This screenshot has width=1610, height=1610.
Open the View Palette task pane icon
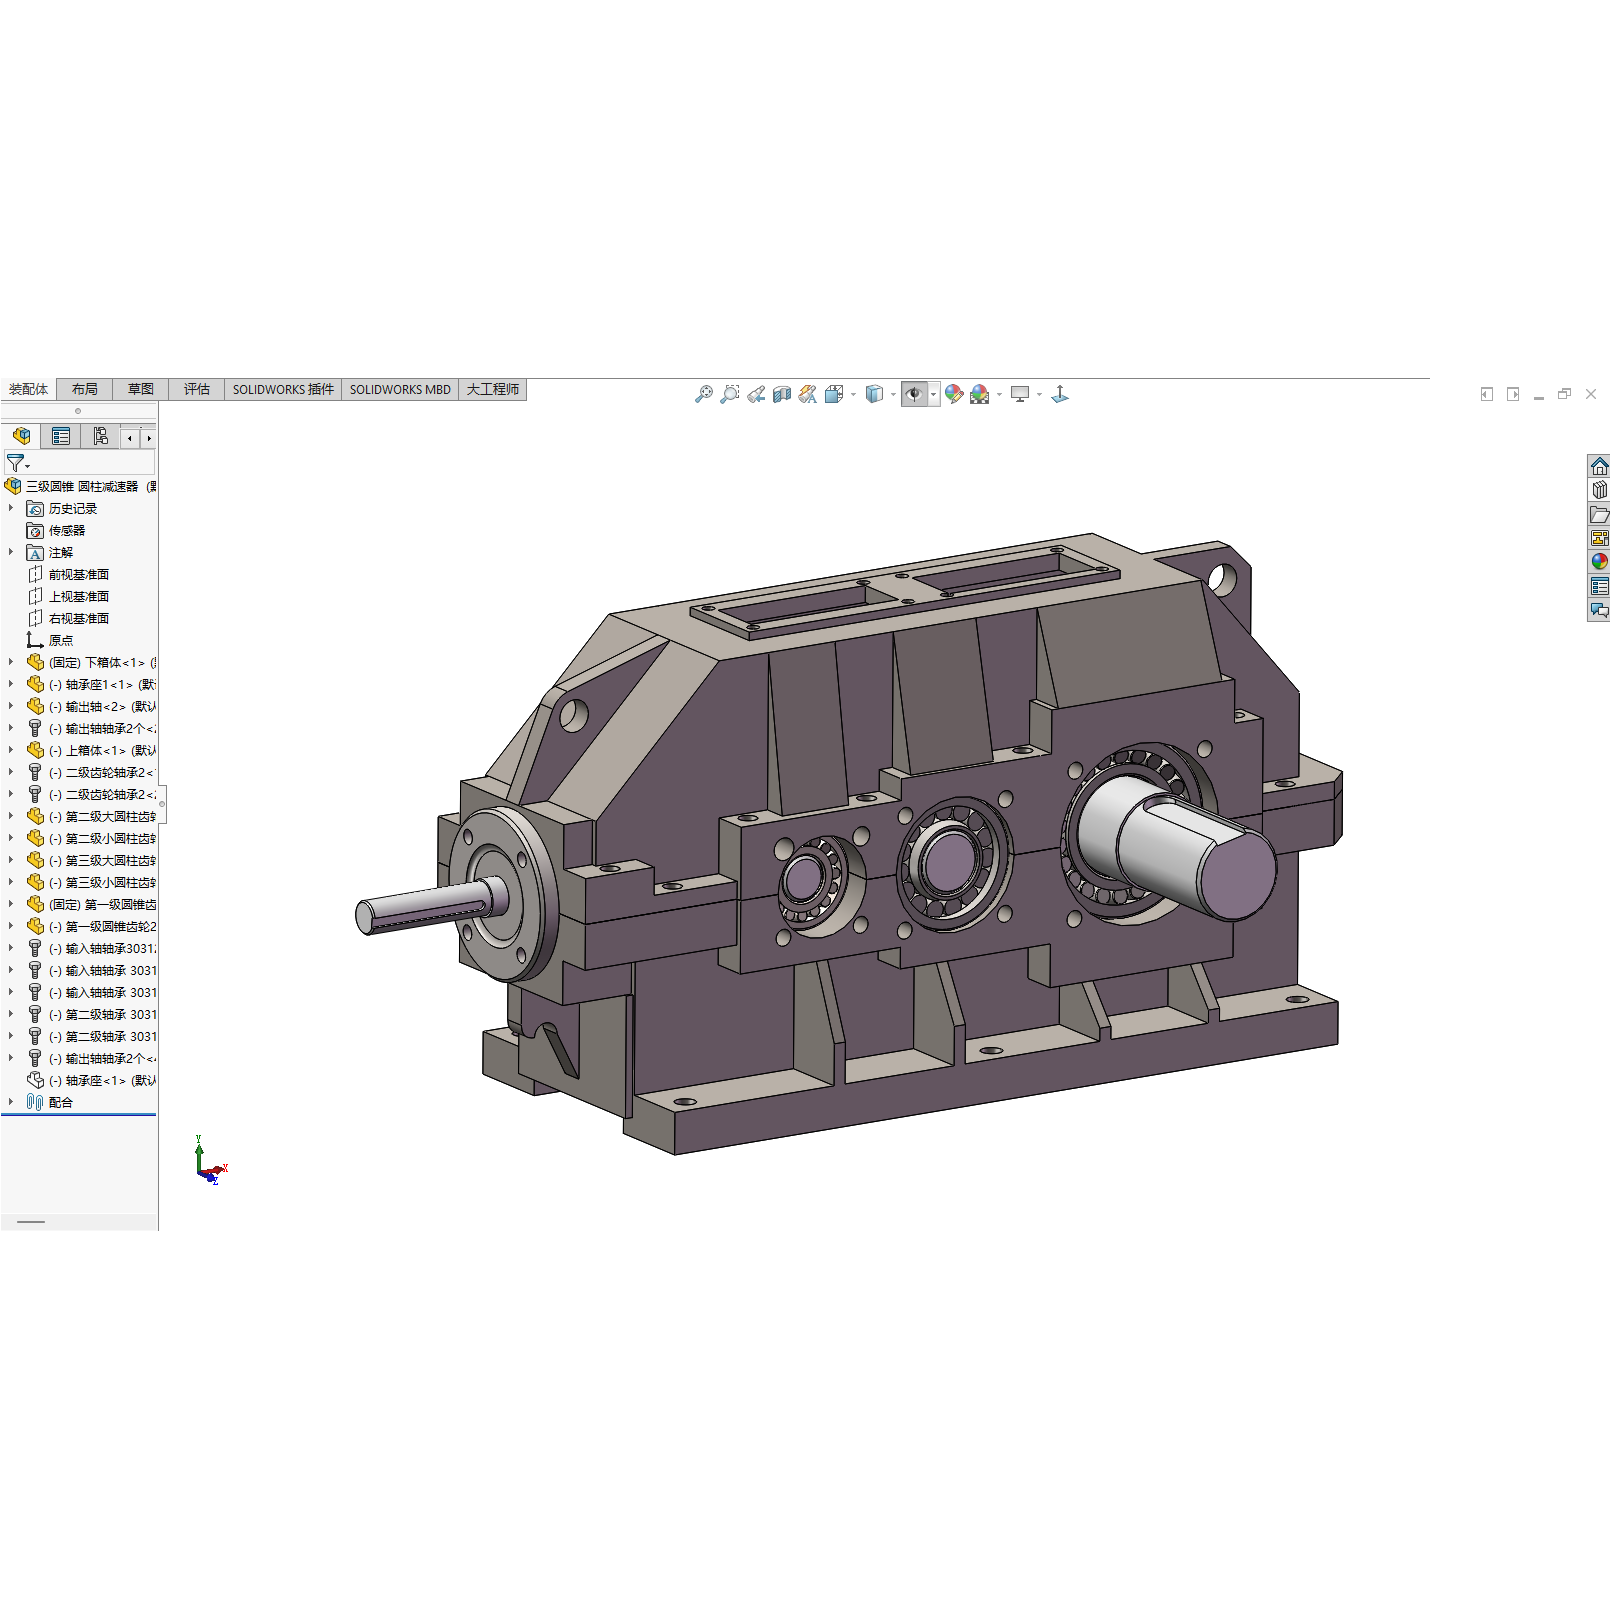point(1600,538)
